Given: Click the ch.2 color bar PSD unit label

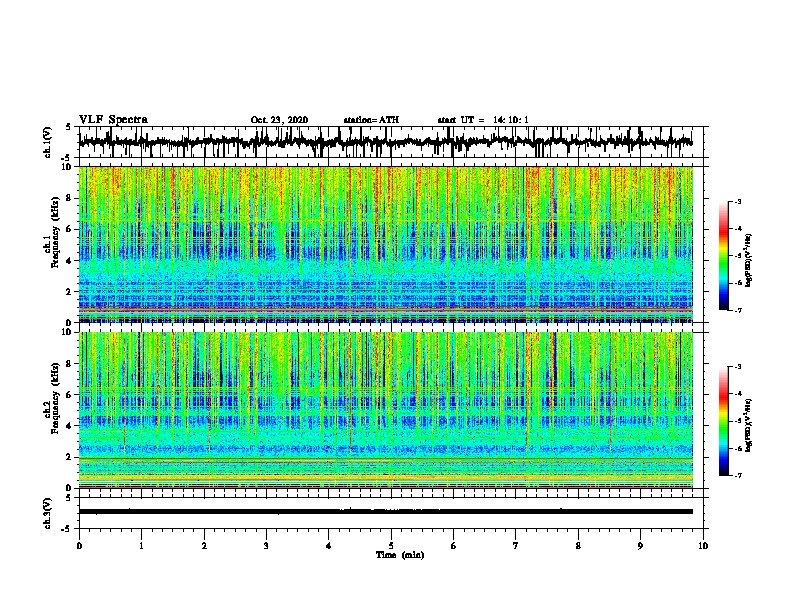Looking at the screenshot, I should 749,425.
